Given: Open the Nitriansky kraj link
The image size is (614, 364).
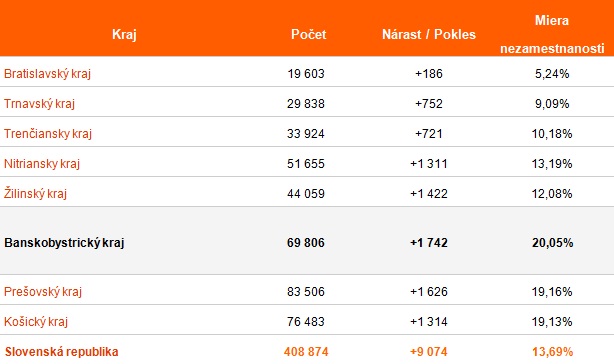Looking at the screenshot, I should [42, 164].
